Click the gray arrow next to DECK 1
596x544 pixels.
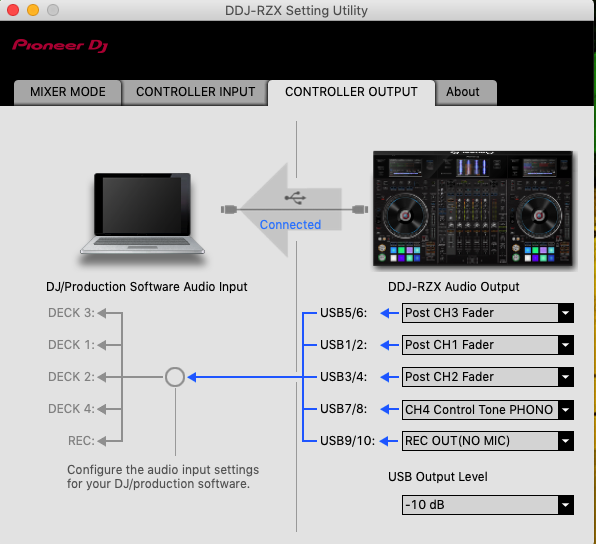(102, 345)
